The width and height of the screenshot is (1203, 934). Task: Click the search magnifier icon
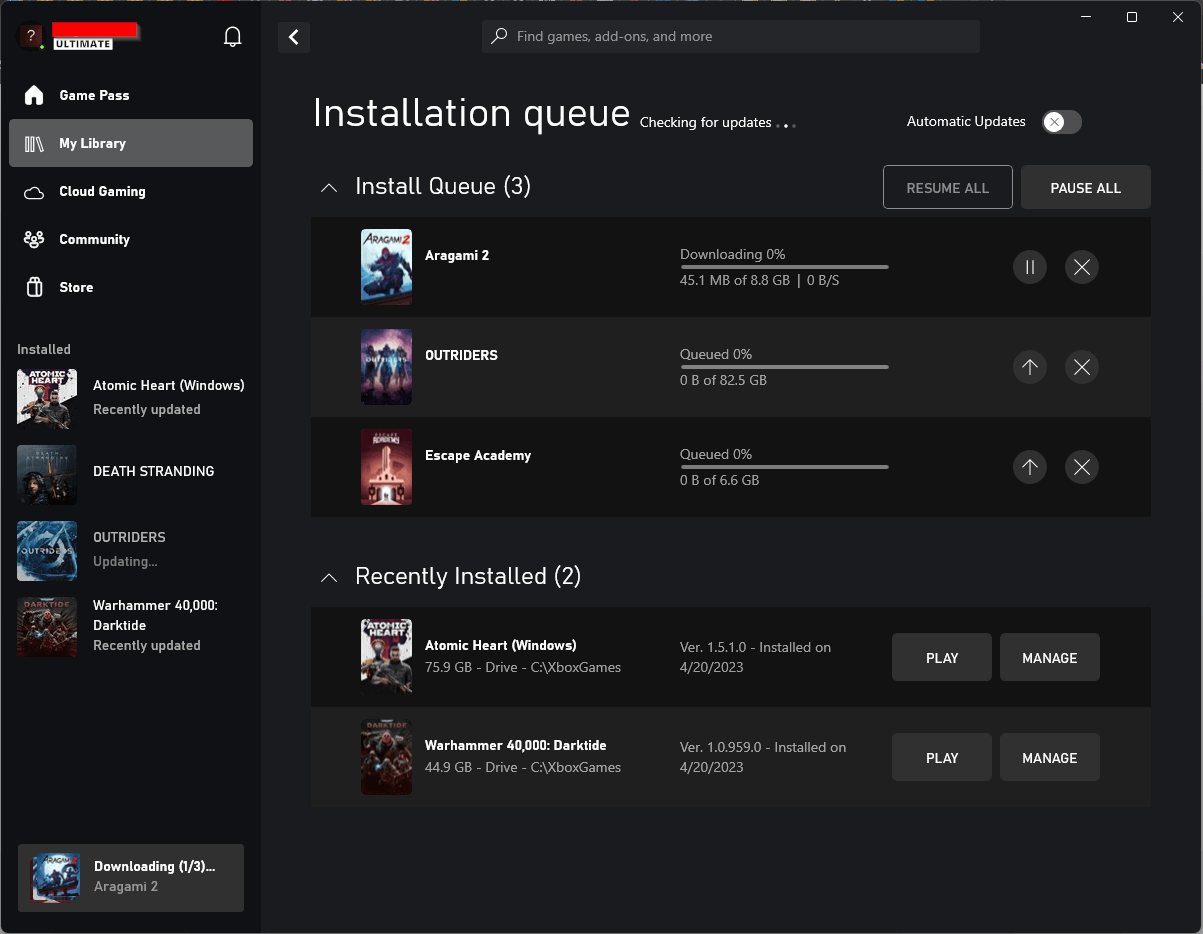[x=499, y=36]
